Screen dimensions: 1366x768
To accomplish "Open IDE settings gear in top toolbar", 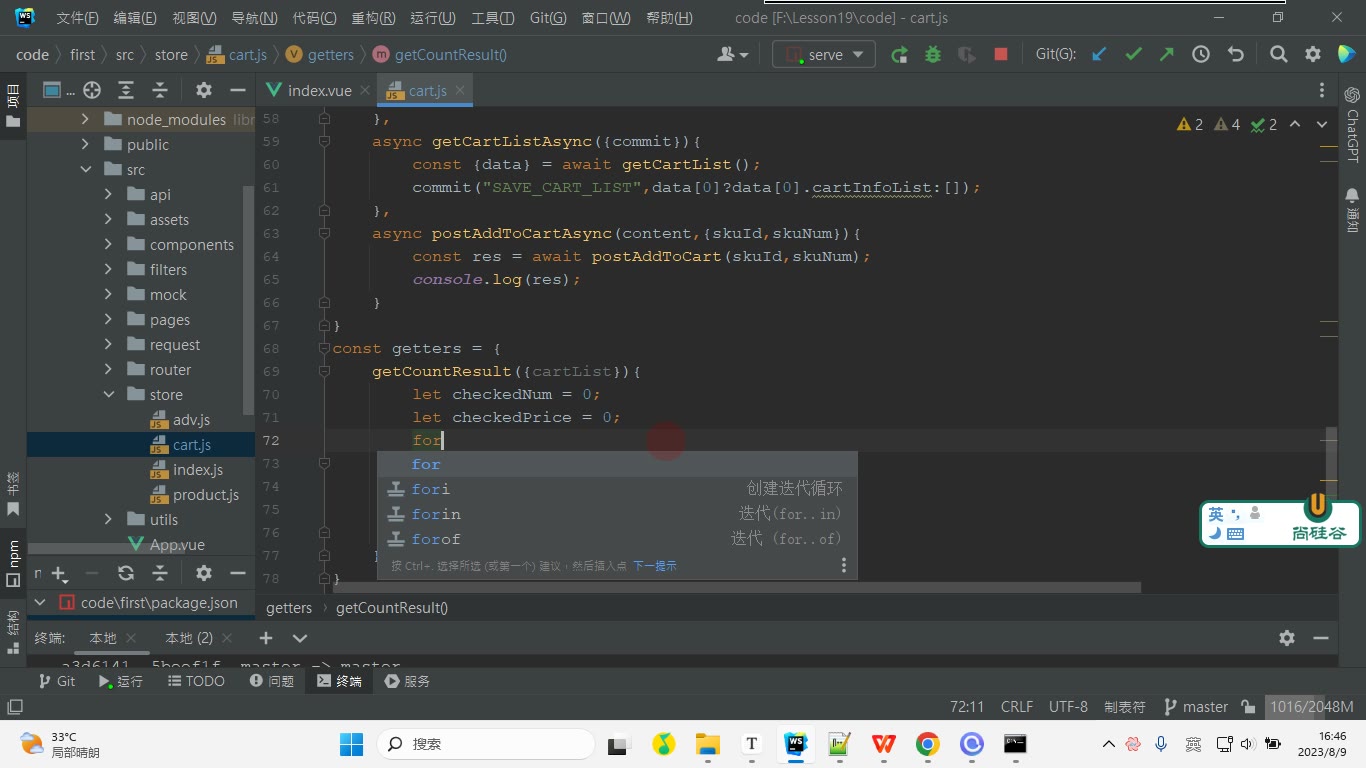I will click(1313, 55).
